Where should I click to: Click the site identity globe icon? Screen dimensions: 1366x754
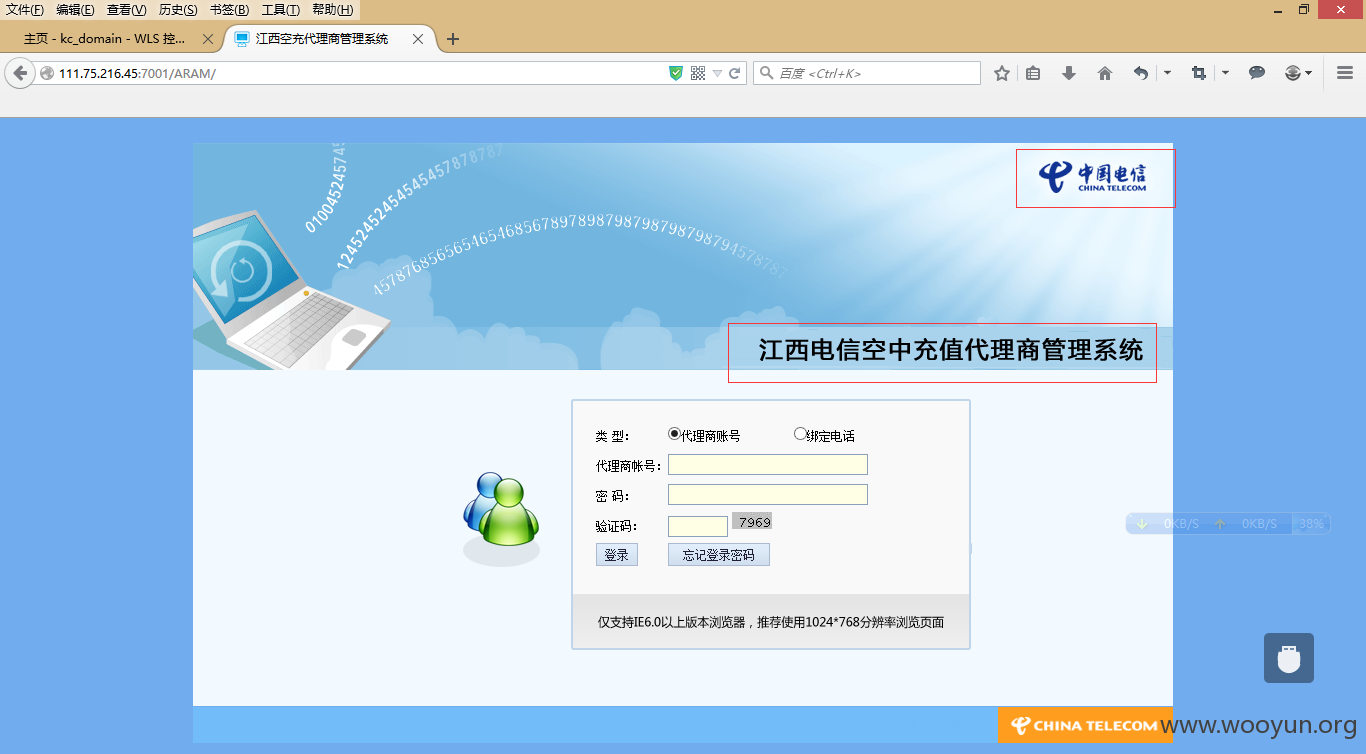[46, 73]
